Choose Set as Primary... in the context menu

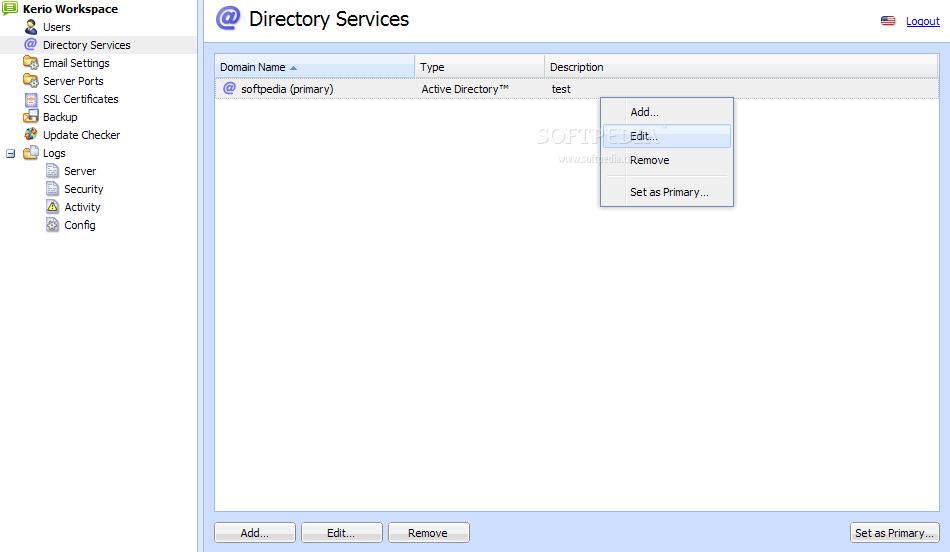tap(666, 192)
